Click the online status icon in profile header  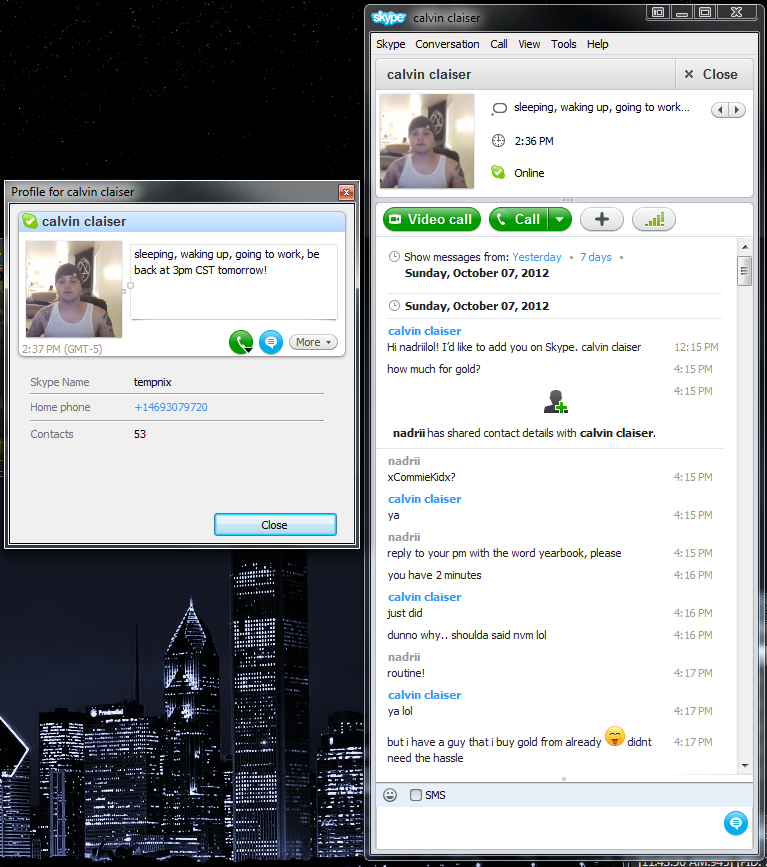[30, 222]
